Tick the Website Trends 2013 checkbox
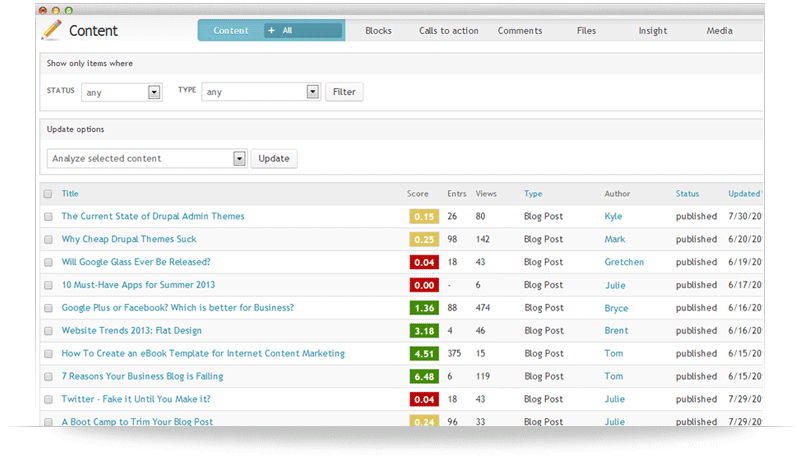The height and width of the screenshot is (461, 800). [x=48, y=331]
